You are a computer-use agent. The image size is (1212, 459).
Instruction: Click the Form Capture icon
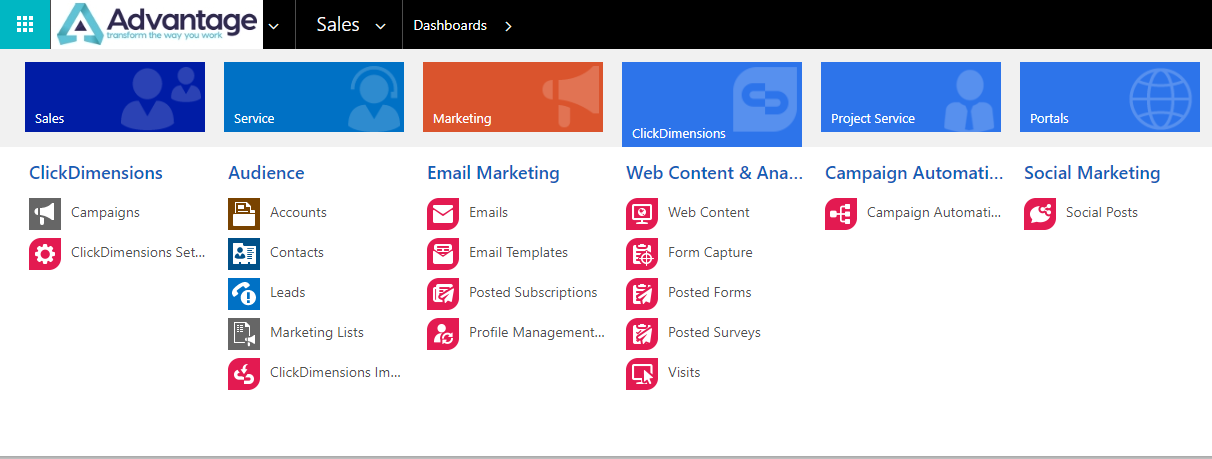click(x=642, y=254)
